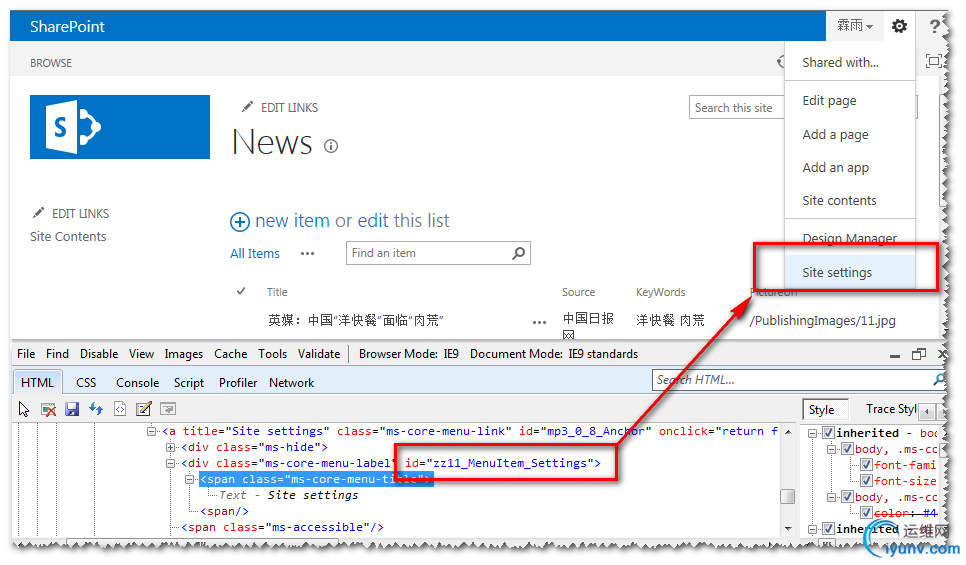Click the Browser Mode: IE9 menu

click(408, 354)
